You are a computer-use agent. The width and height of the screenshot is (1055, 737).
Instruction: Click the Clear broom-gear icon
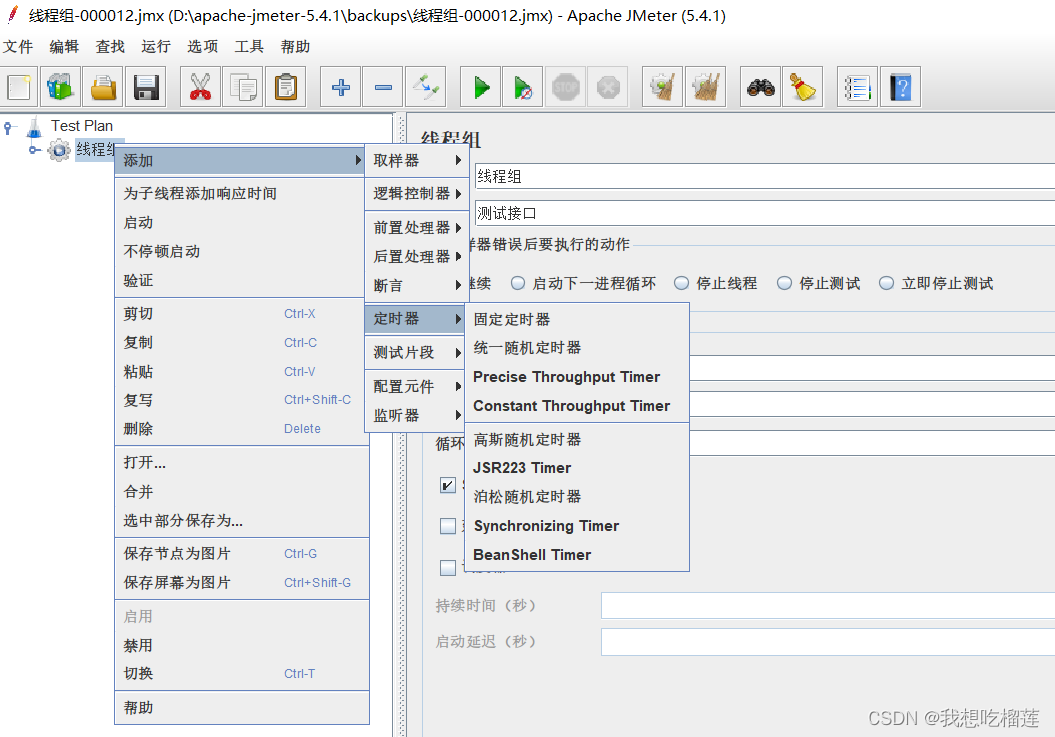[663, 87]
